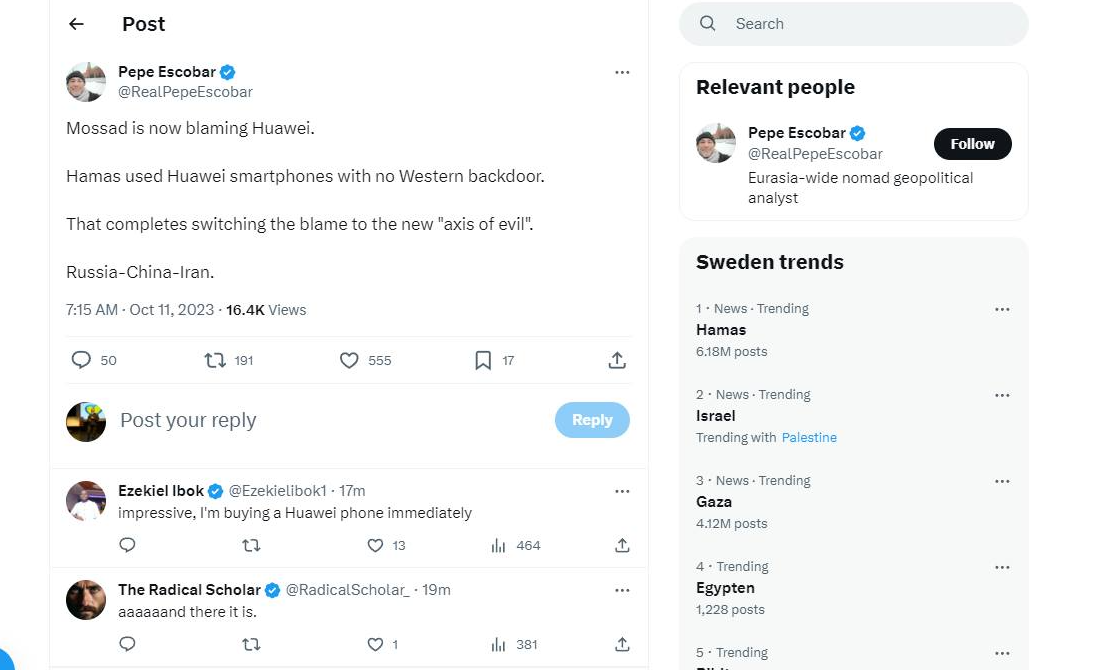
Task: Click the Palestine link under Israel trend
Action: [x=809, y=438]
